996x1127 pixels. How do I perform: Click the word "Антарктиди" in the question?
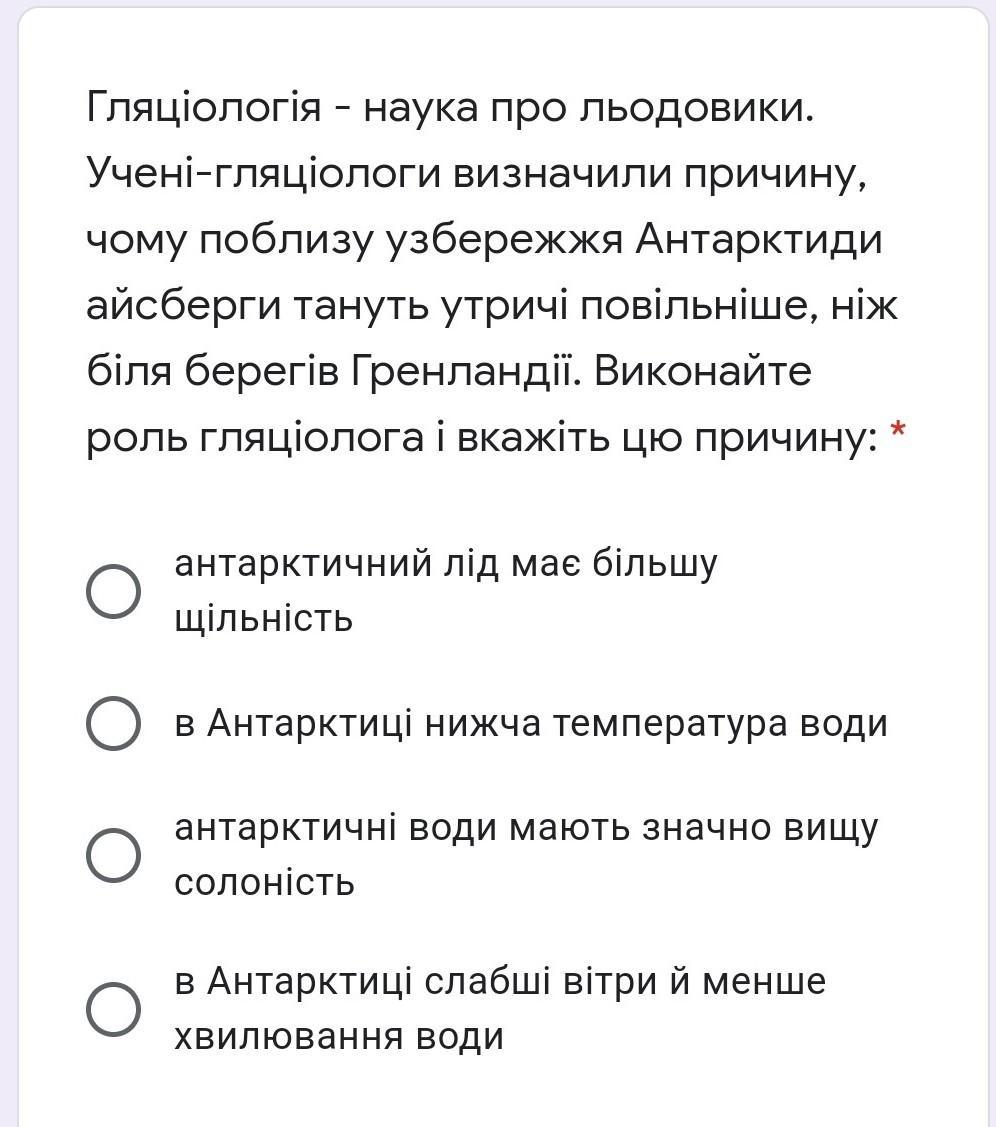[x=758, y=241]
